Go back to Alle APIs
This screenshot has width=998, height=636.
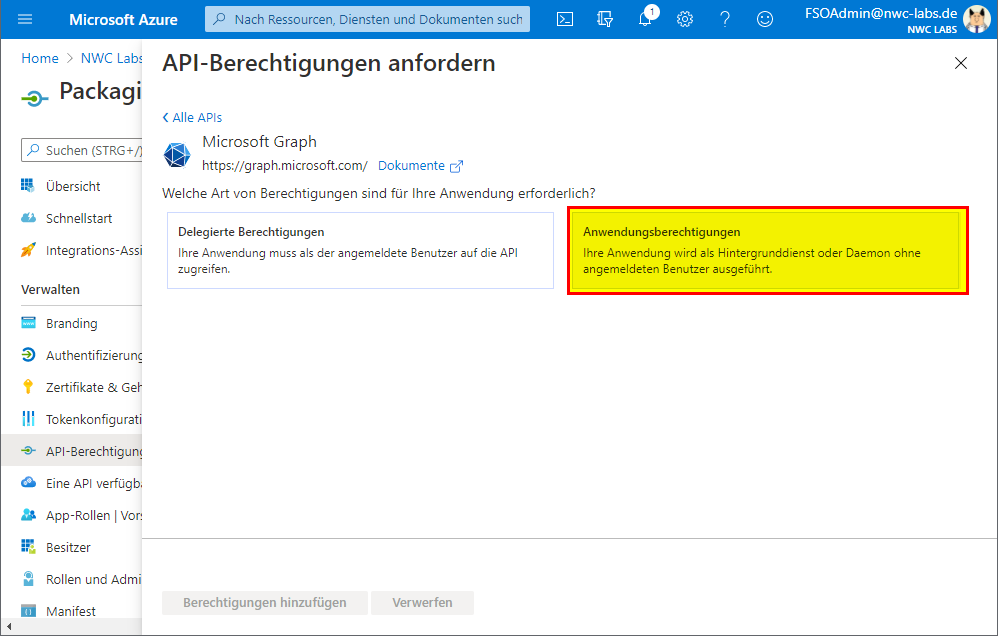click(192, 117)
